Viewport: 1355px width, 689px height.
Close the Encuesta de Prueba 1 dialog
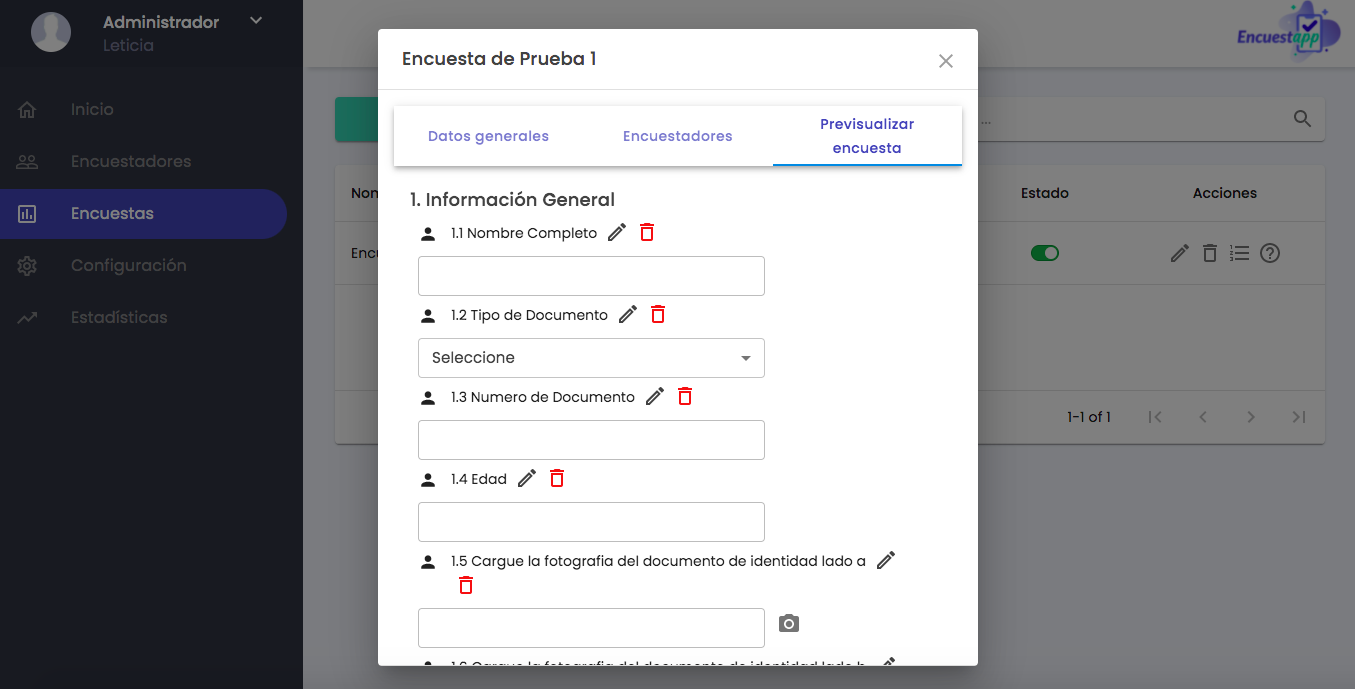[x=946, y=61]
